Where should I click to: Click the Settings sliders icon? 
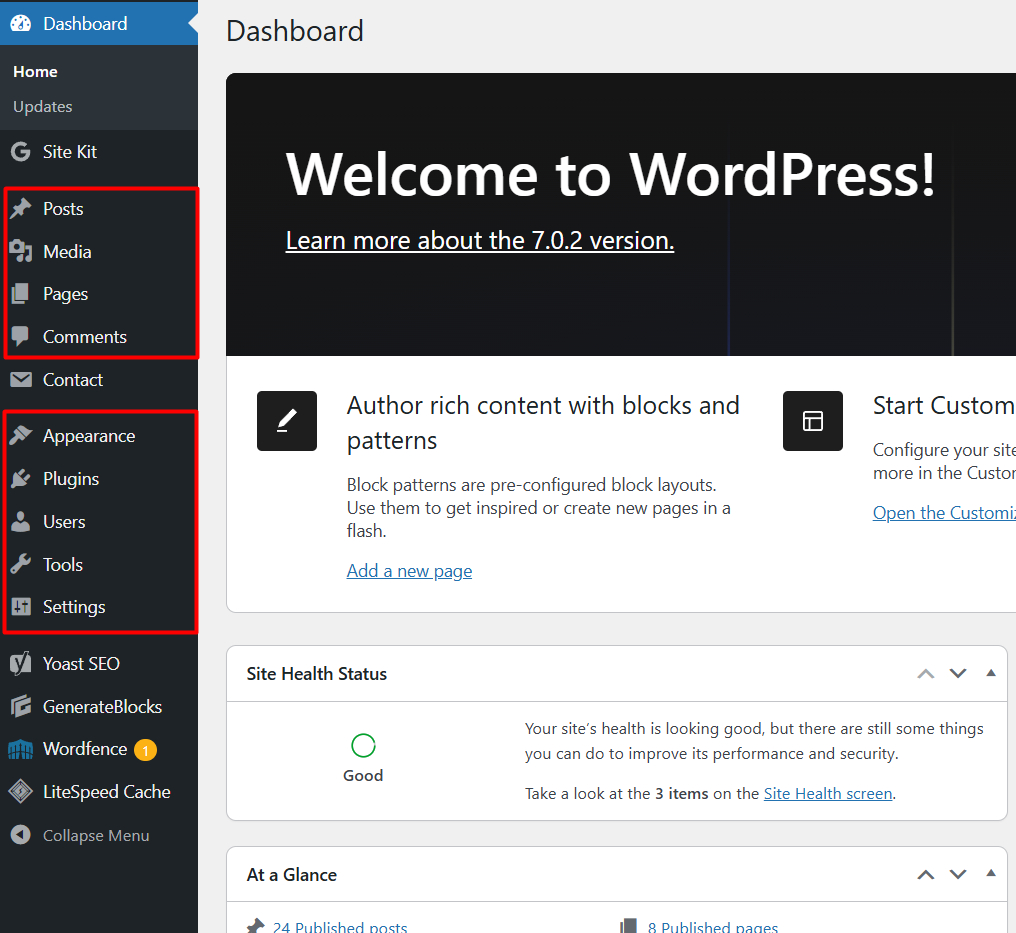click(21, 606)
